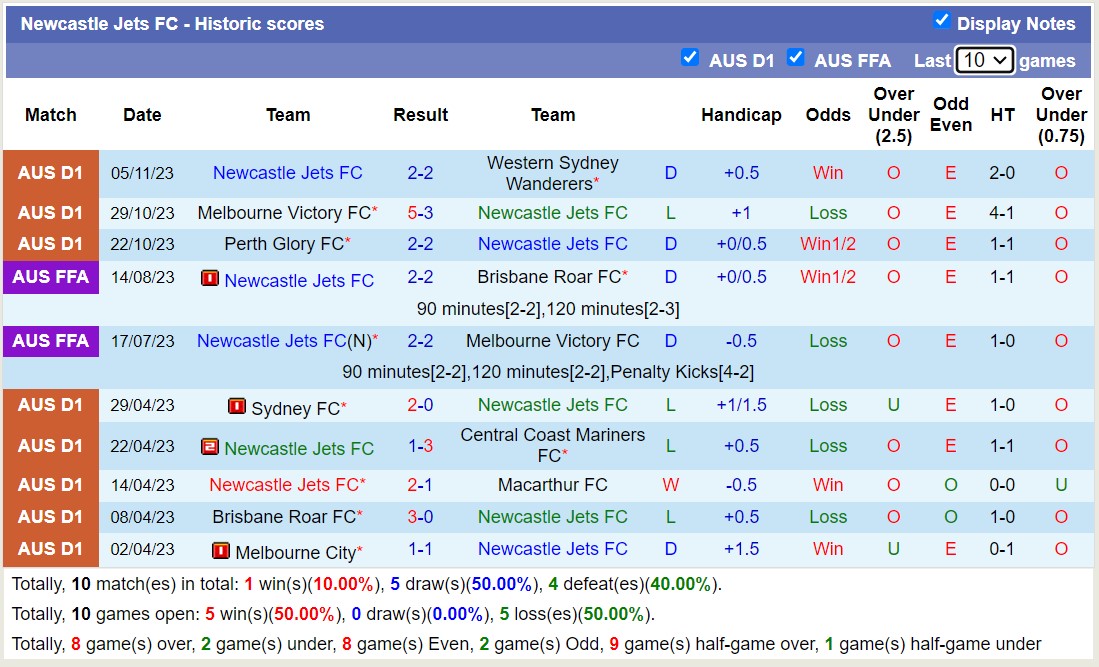Click the AUS D1 badge beside the Sydney FC match

[50, 405]
